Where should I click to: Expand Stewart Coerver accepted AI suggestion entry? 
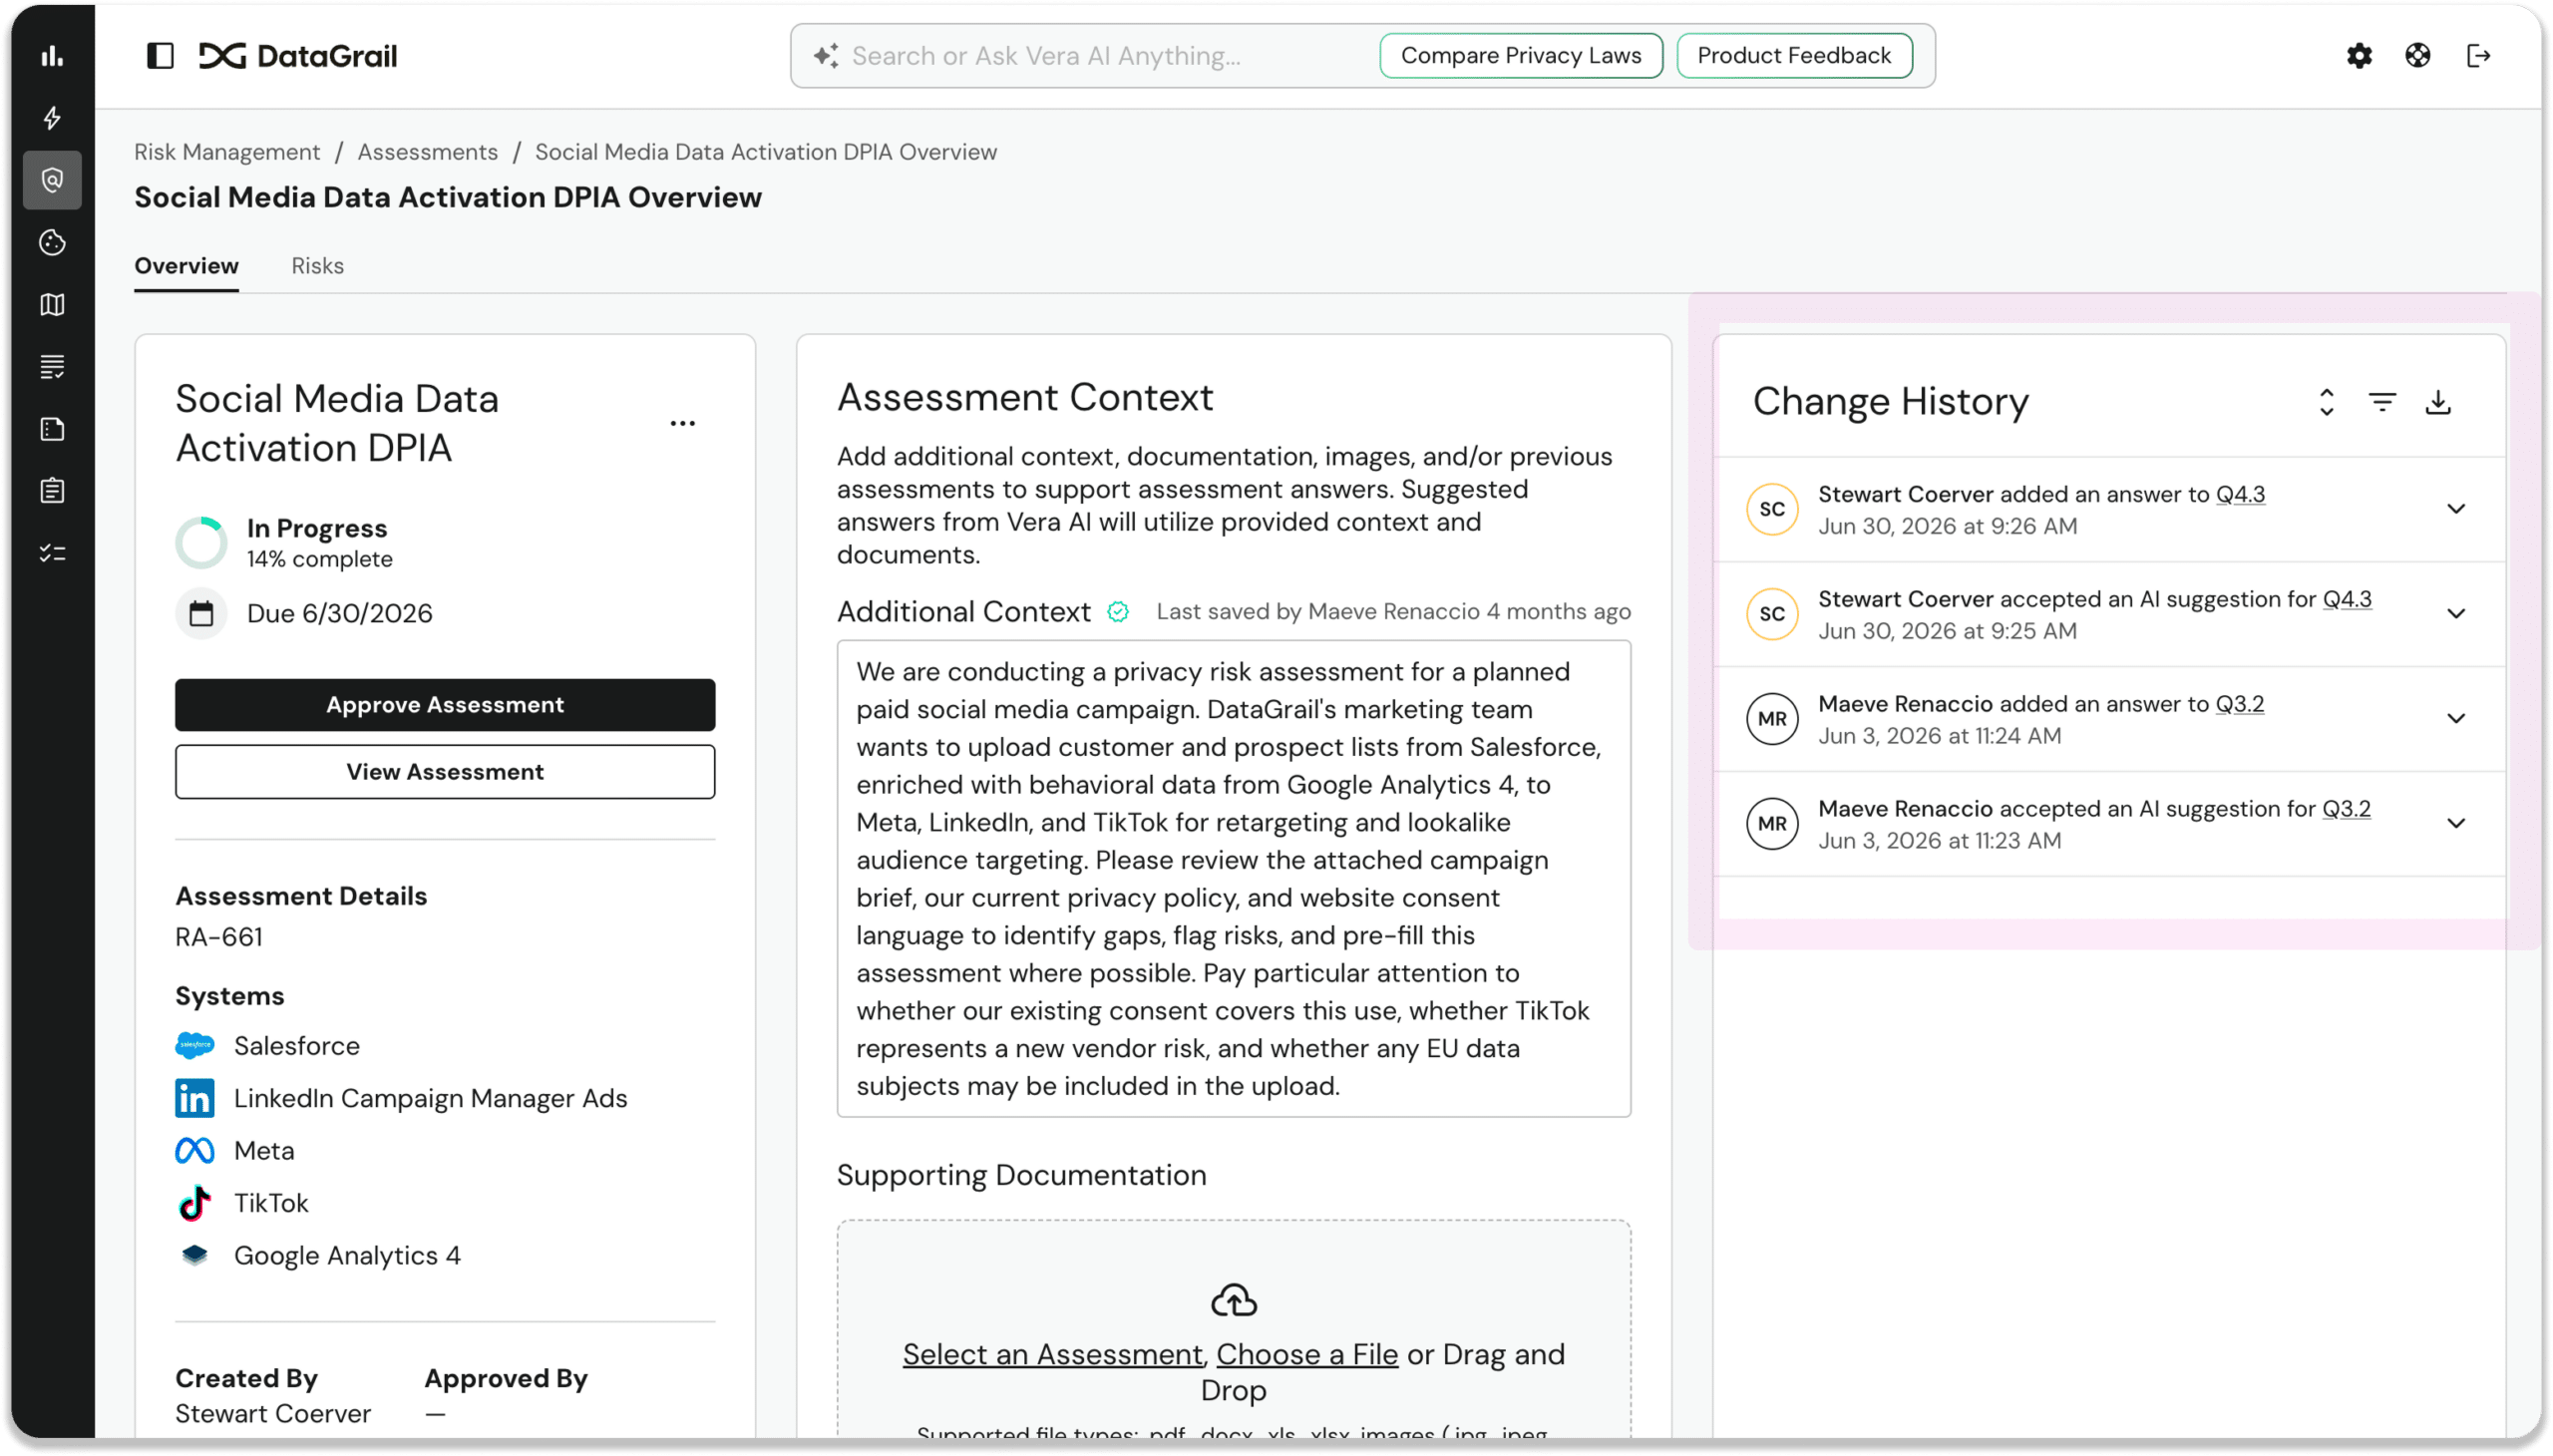coord(2456,614)
